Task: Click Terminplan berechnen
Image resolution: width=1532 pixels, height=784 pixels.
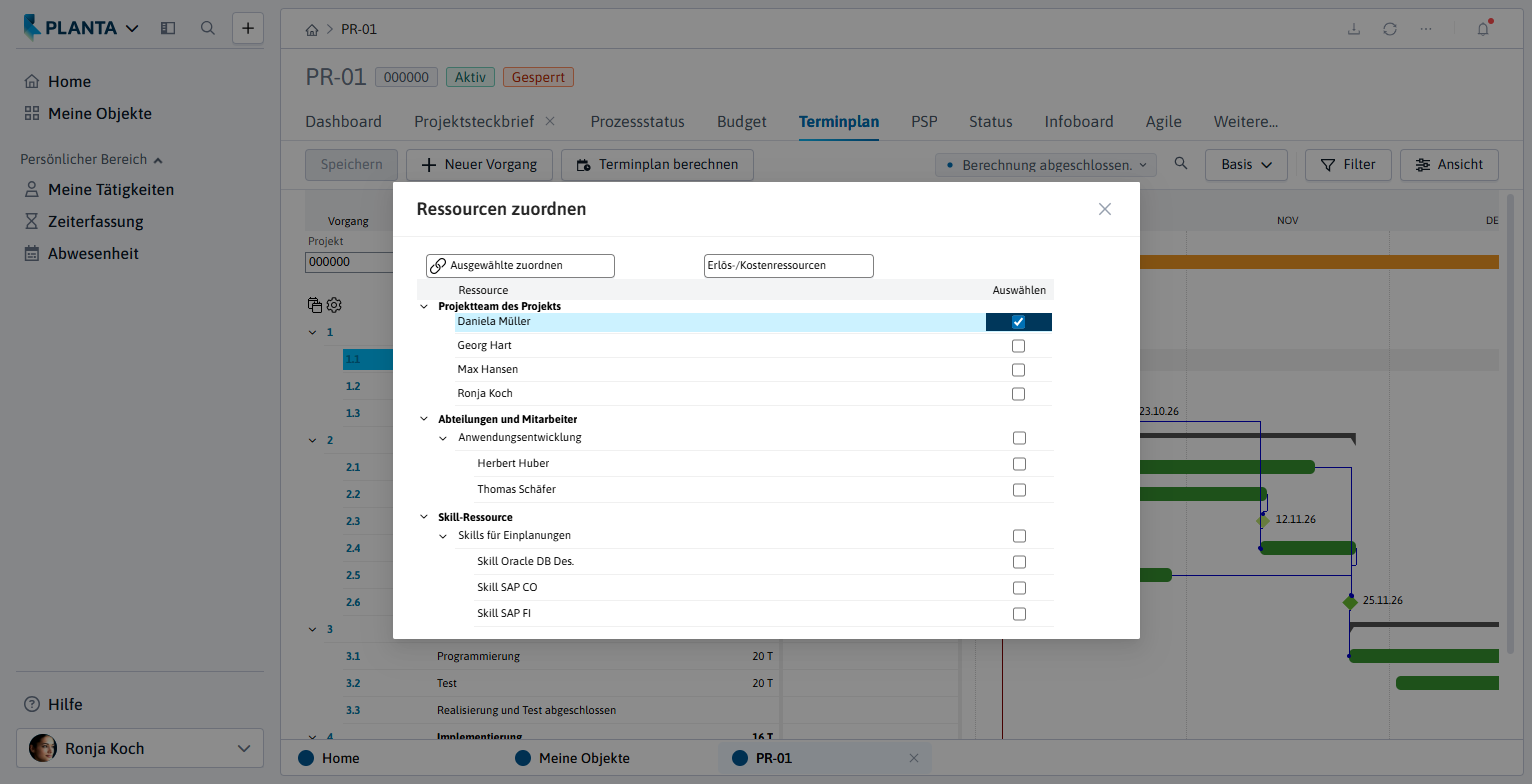Action: pos(657,165)
